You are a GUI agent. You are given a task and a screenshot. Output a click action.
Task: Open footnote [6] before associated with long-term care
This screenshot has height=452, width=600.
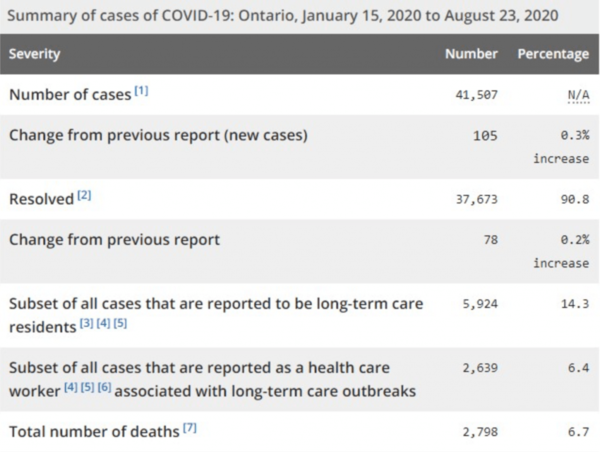[102, 388]
